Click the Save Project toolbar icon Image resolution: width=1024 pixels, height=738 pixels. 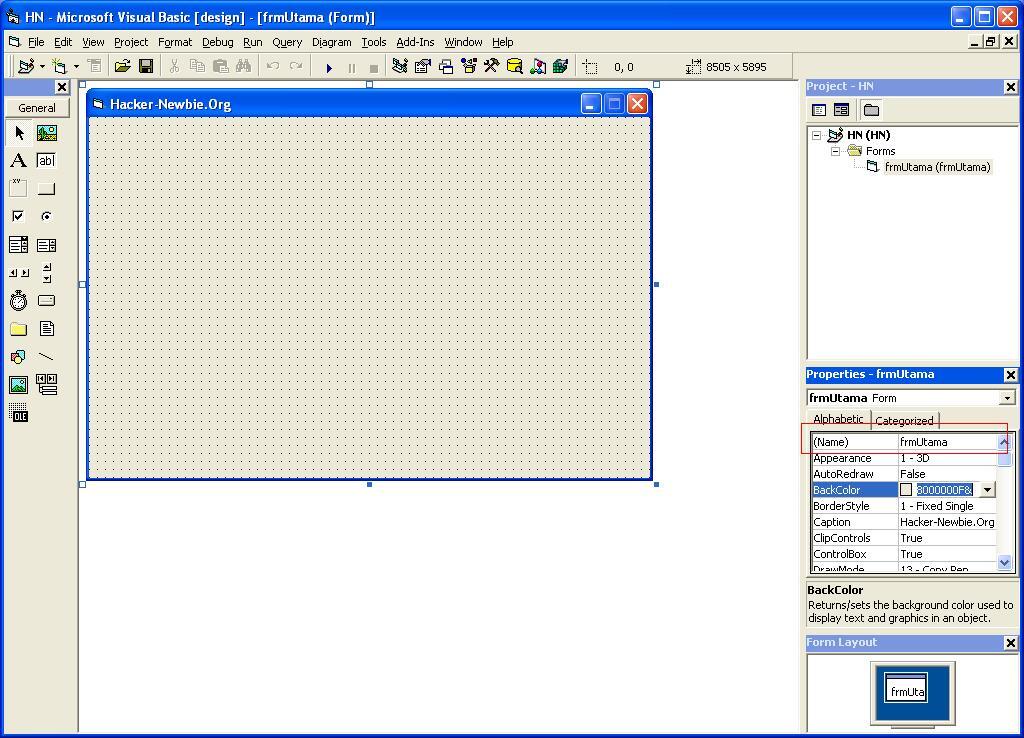(147, 66)
